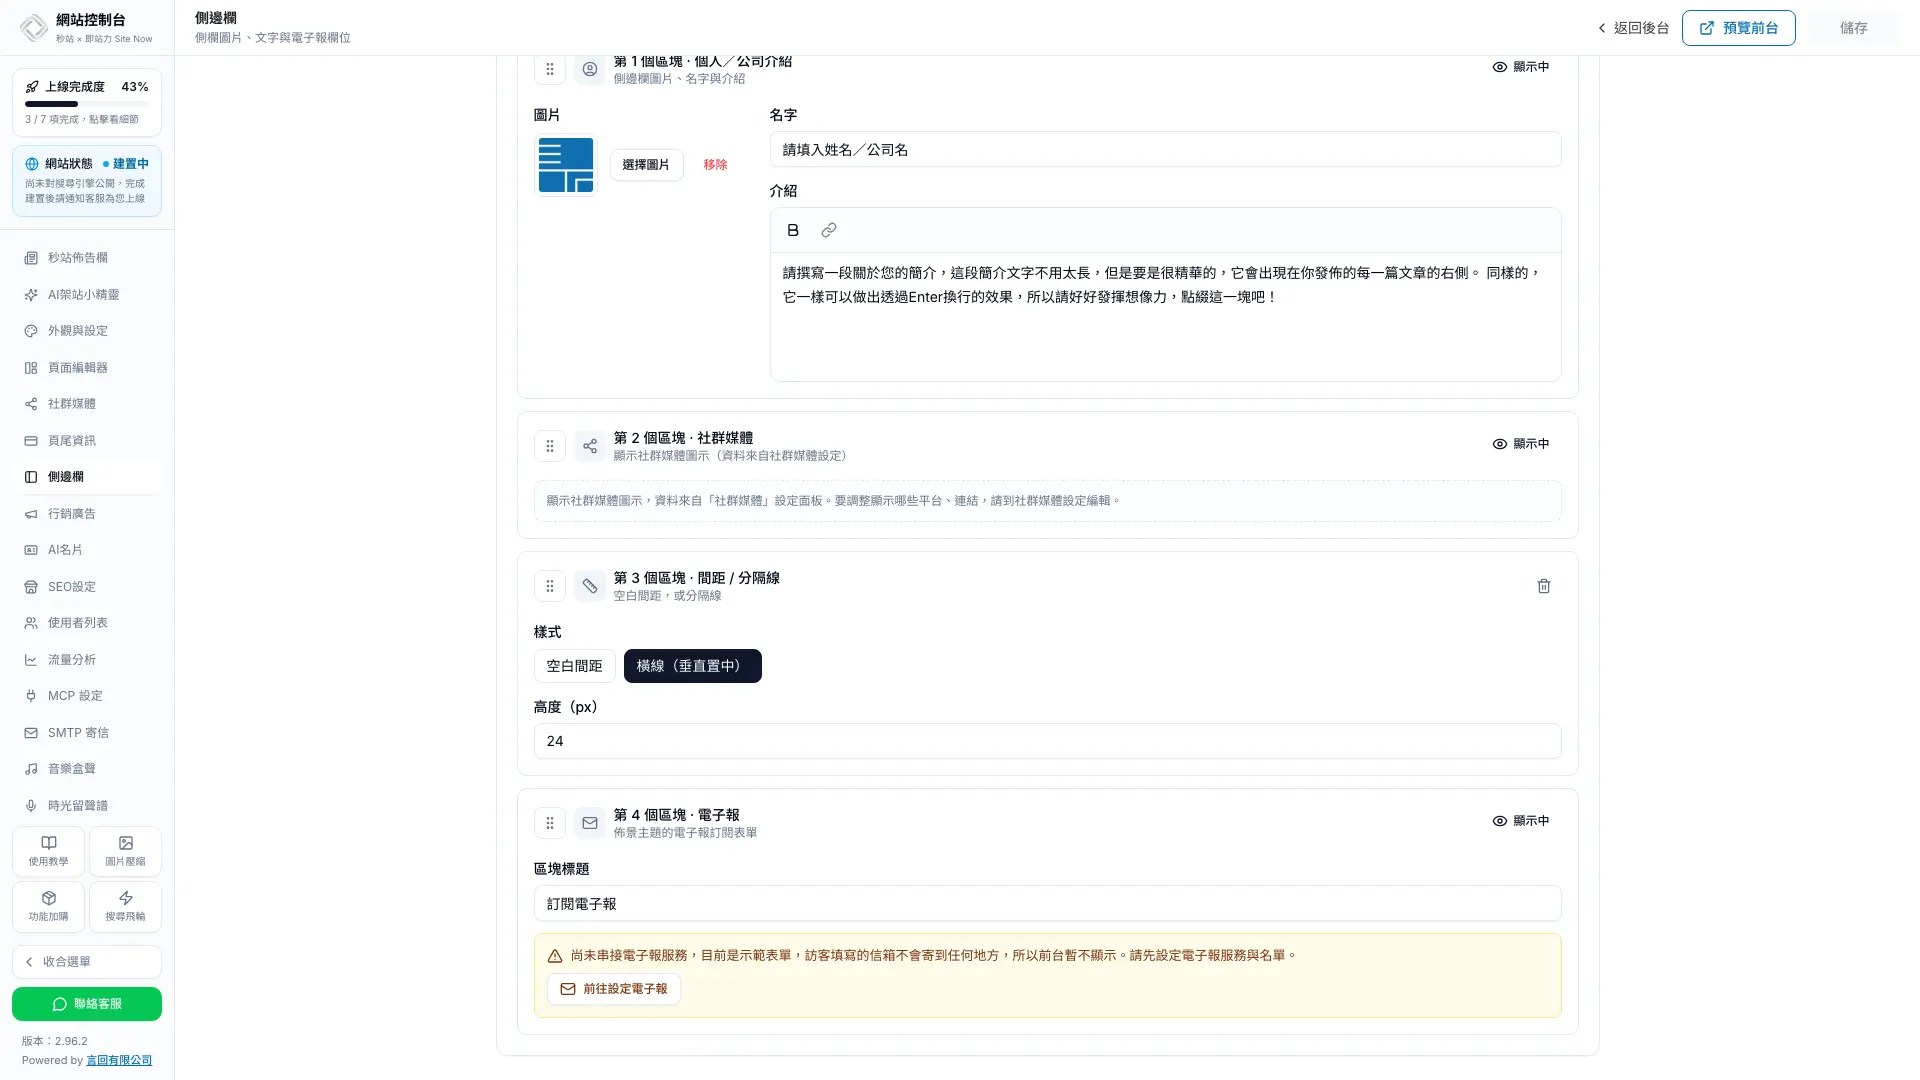
Task: Click the ruler icon of block 3 spacing
Action: (x=590, y=586)
